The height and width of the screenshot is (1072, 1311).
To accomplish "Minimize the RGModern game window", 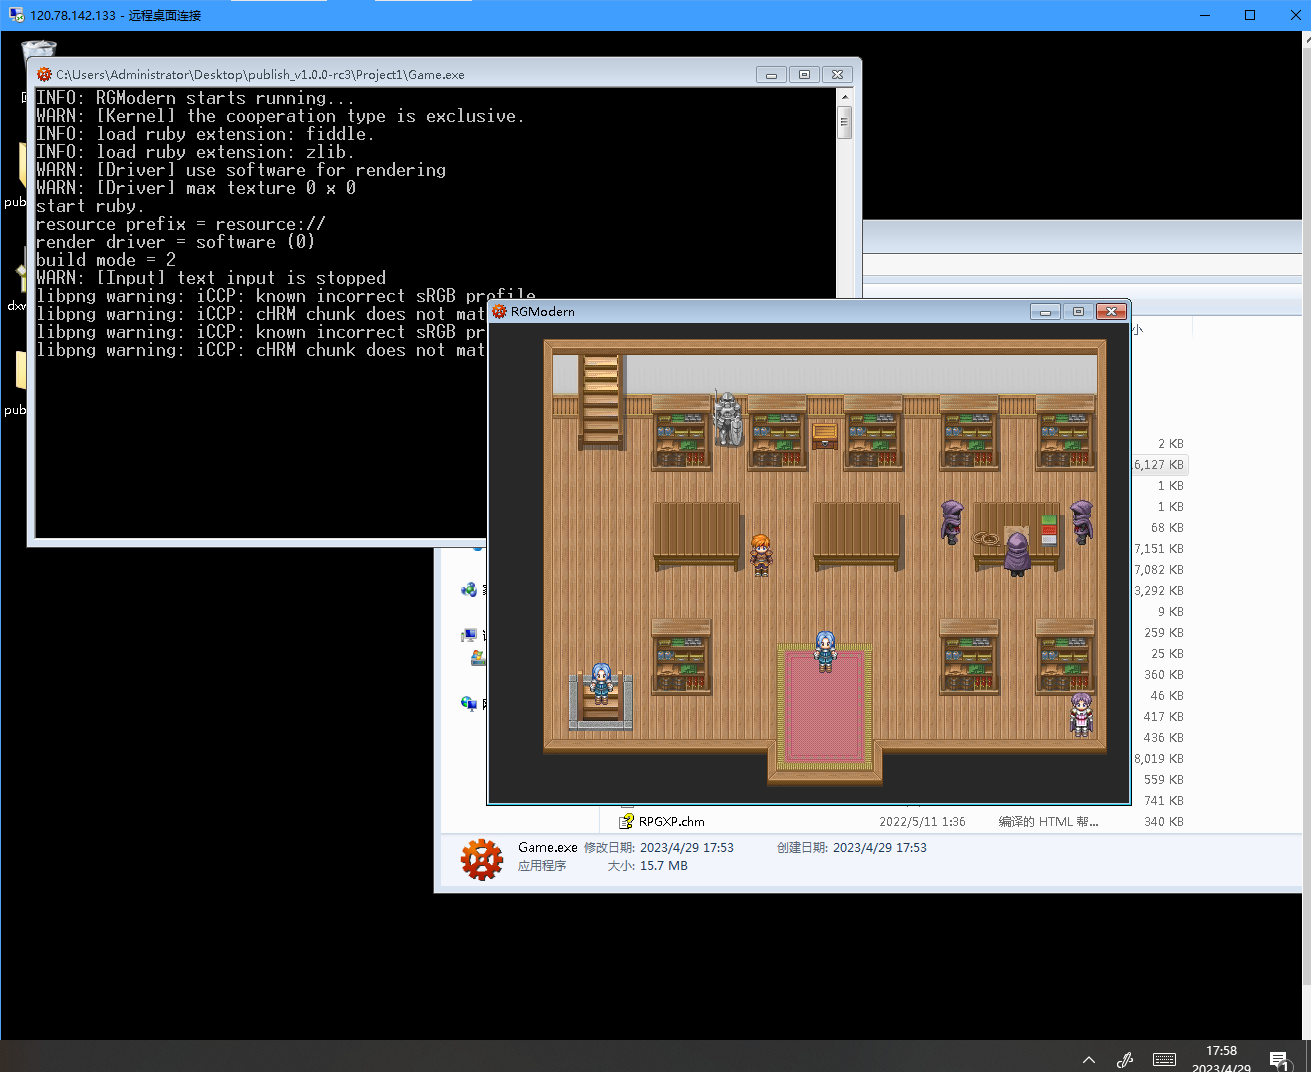I will (x=1045, y=312).
